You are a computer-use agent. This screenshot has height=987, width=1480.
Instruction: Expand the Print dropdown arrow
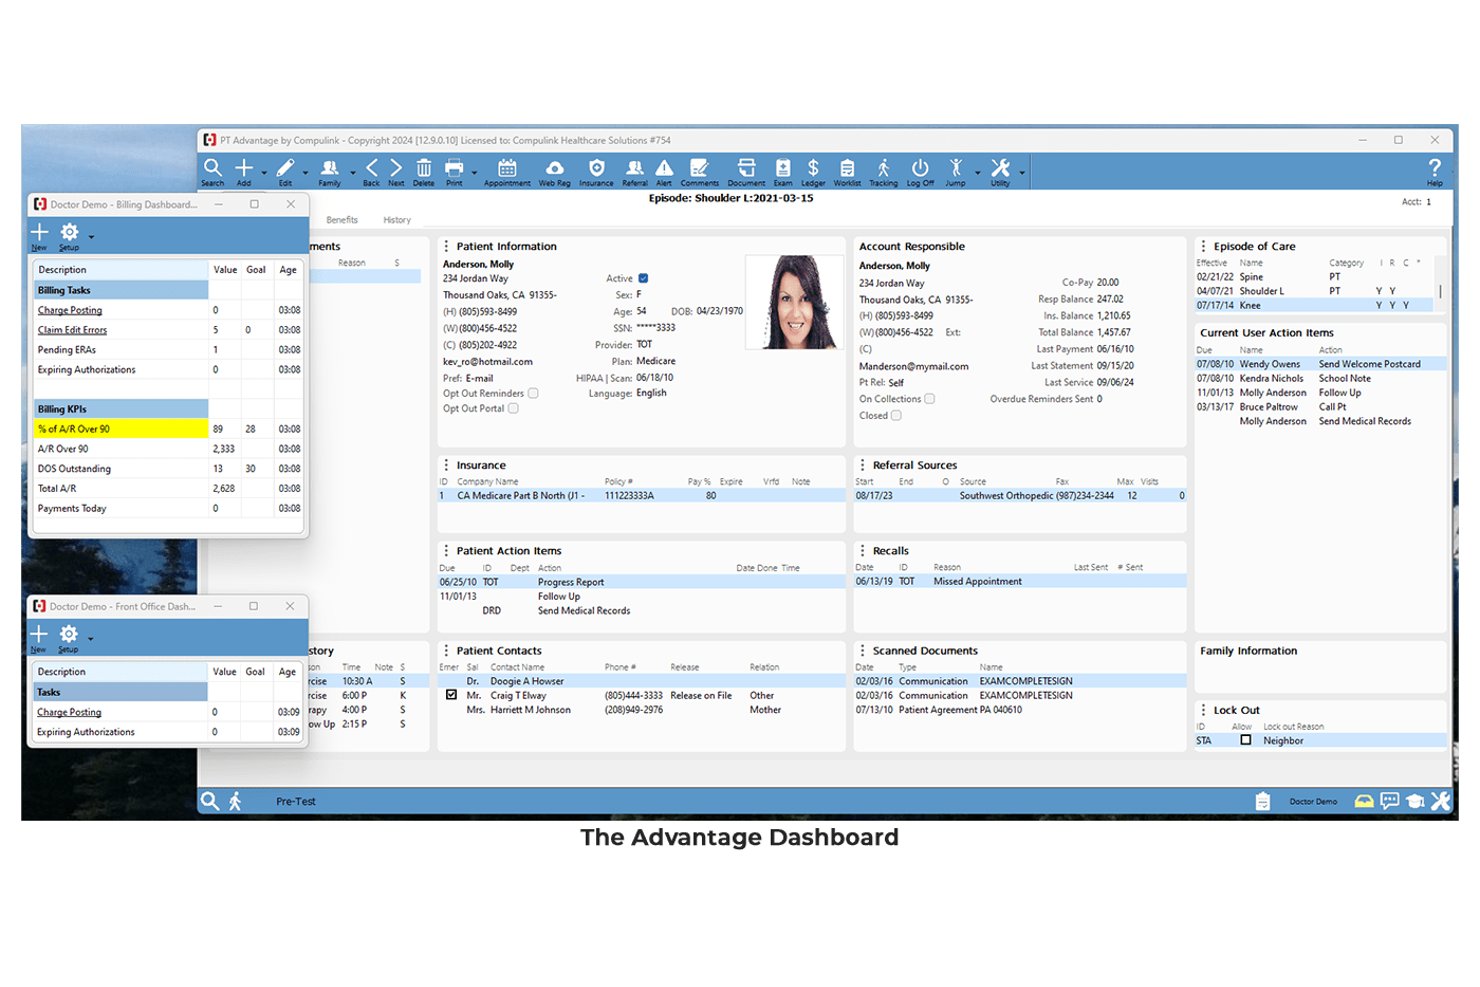tap(474, 173)
